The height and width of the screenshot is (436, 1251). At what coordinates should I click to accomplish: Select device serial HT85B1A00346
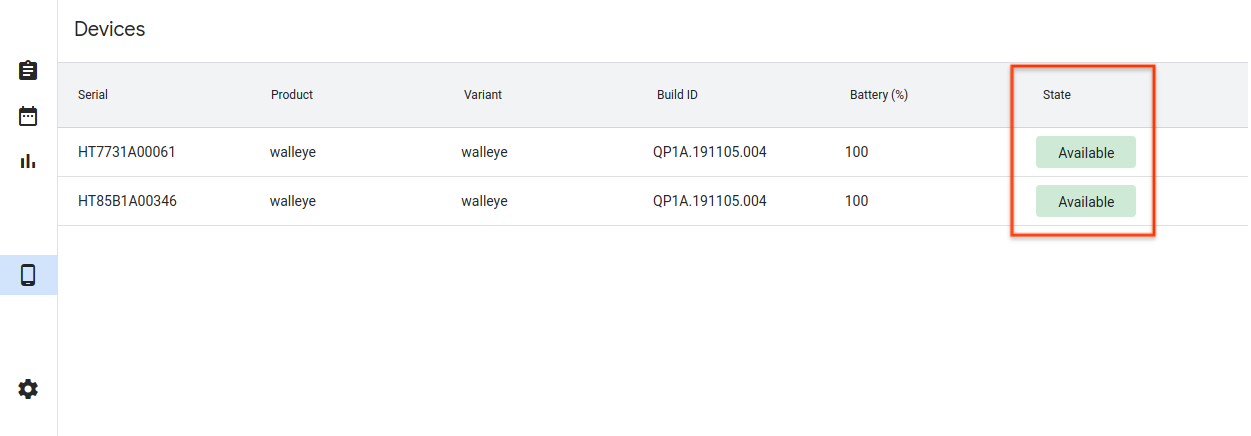tap(127, 201)
